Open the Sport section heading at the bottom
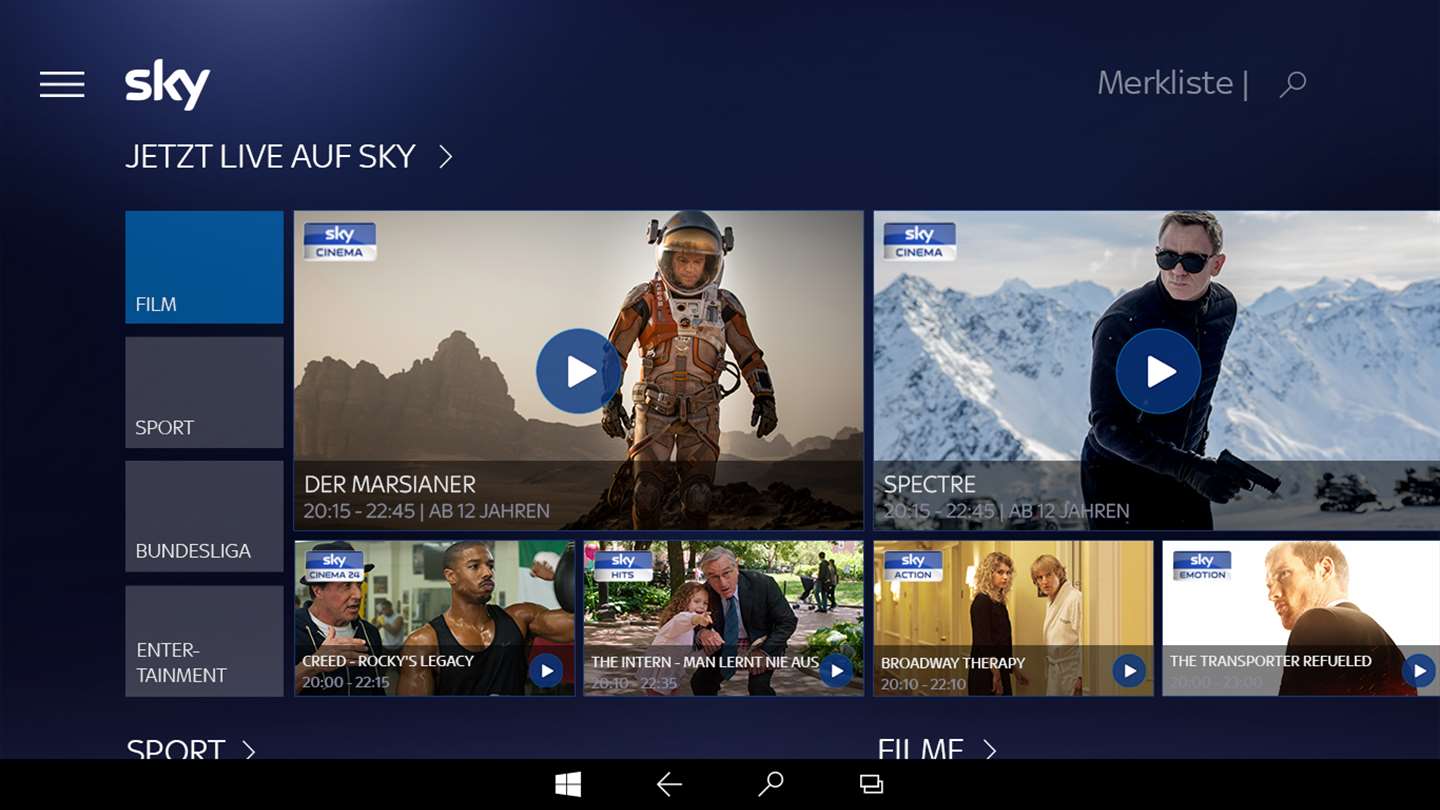The image size is (1440, 810). tap(176, 749)
